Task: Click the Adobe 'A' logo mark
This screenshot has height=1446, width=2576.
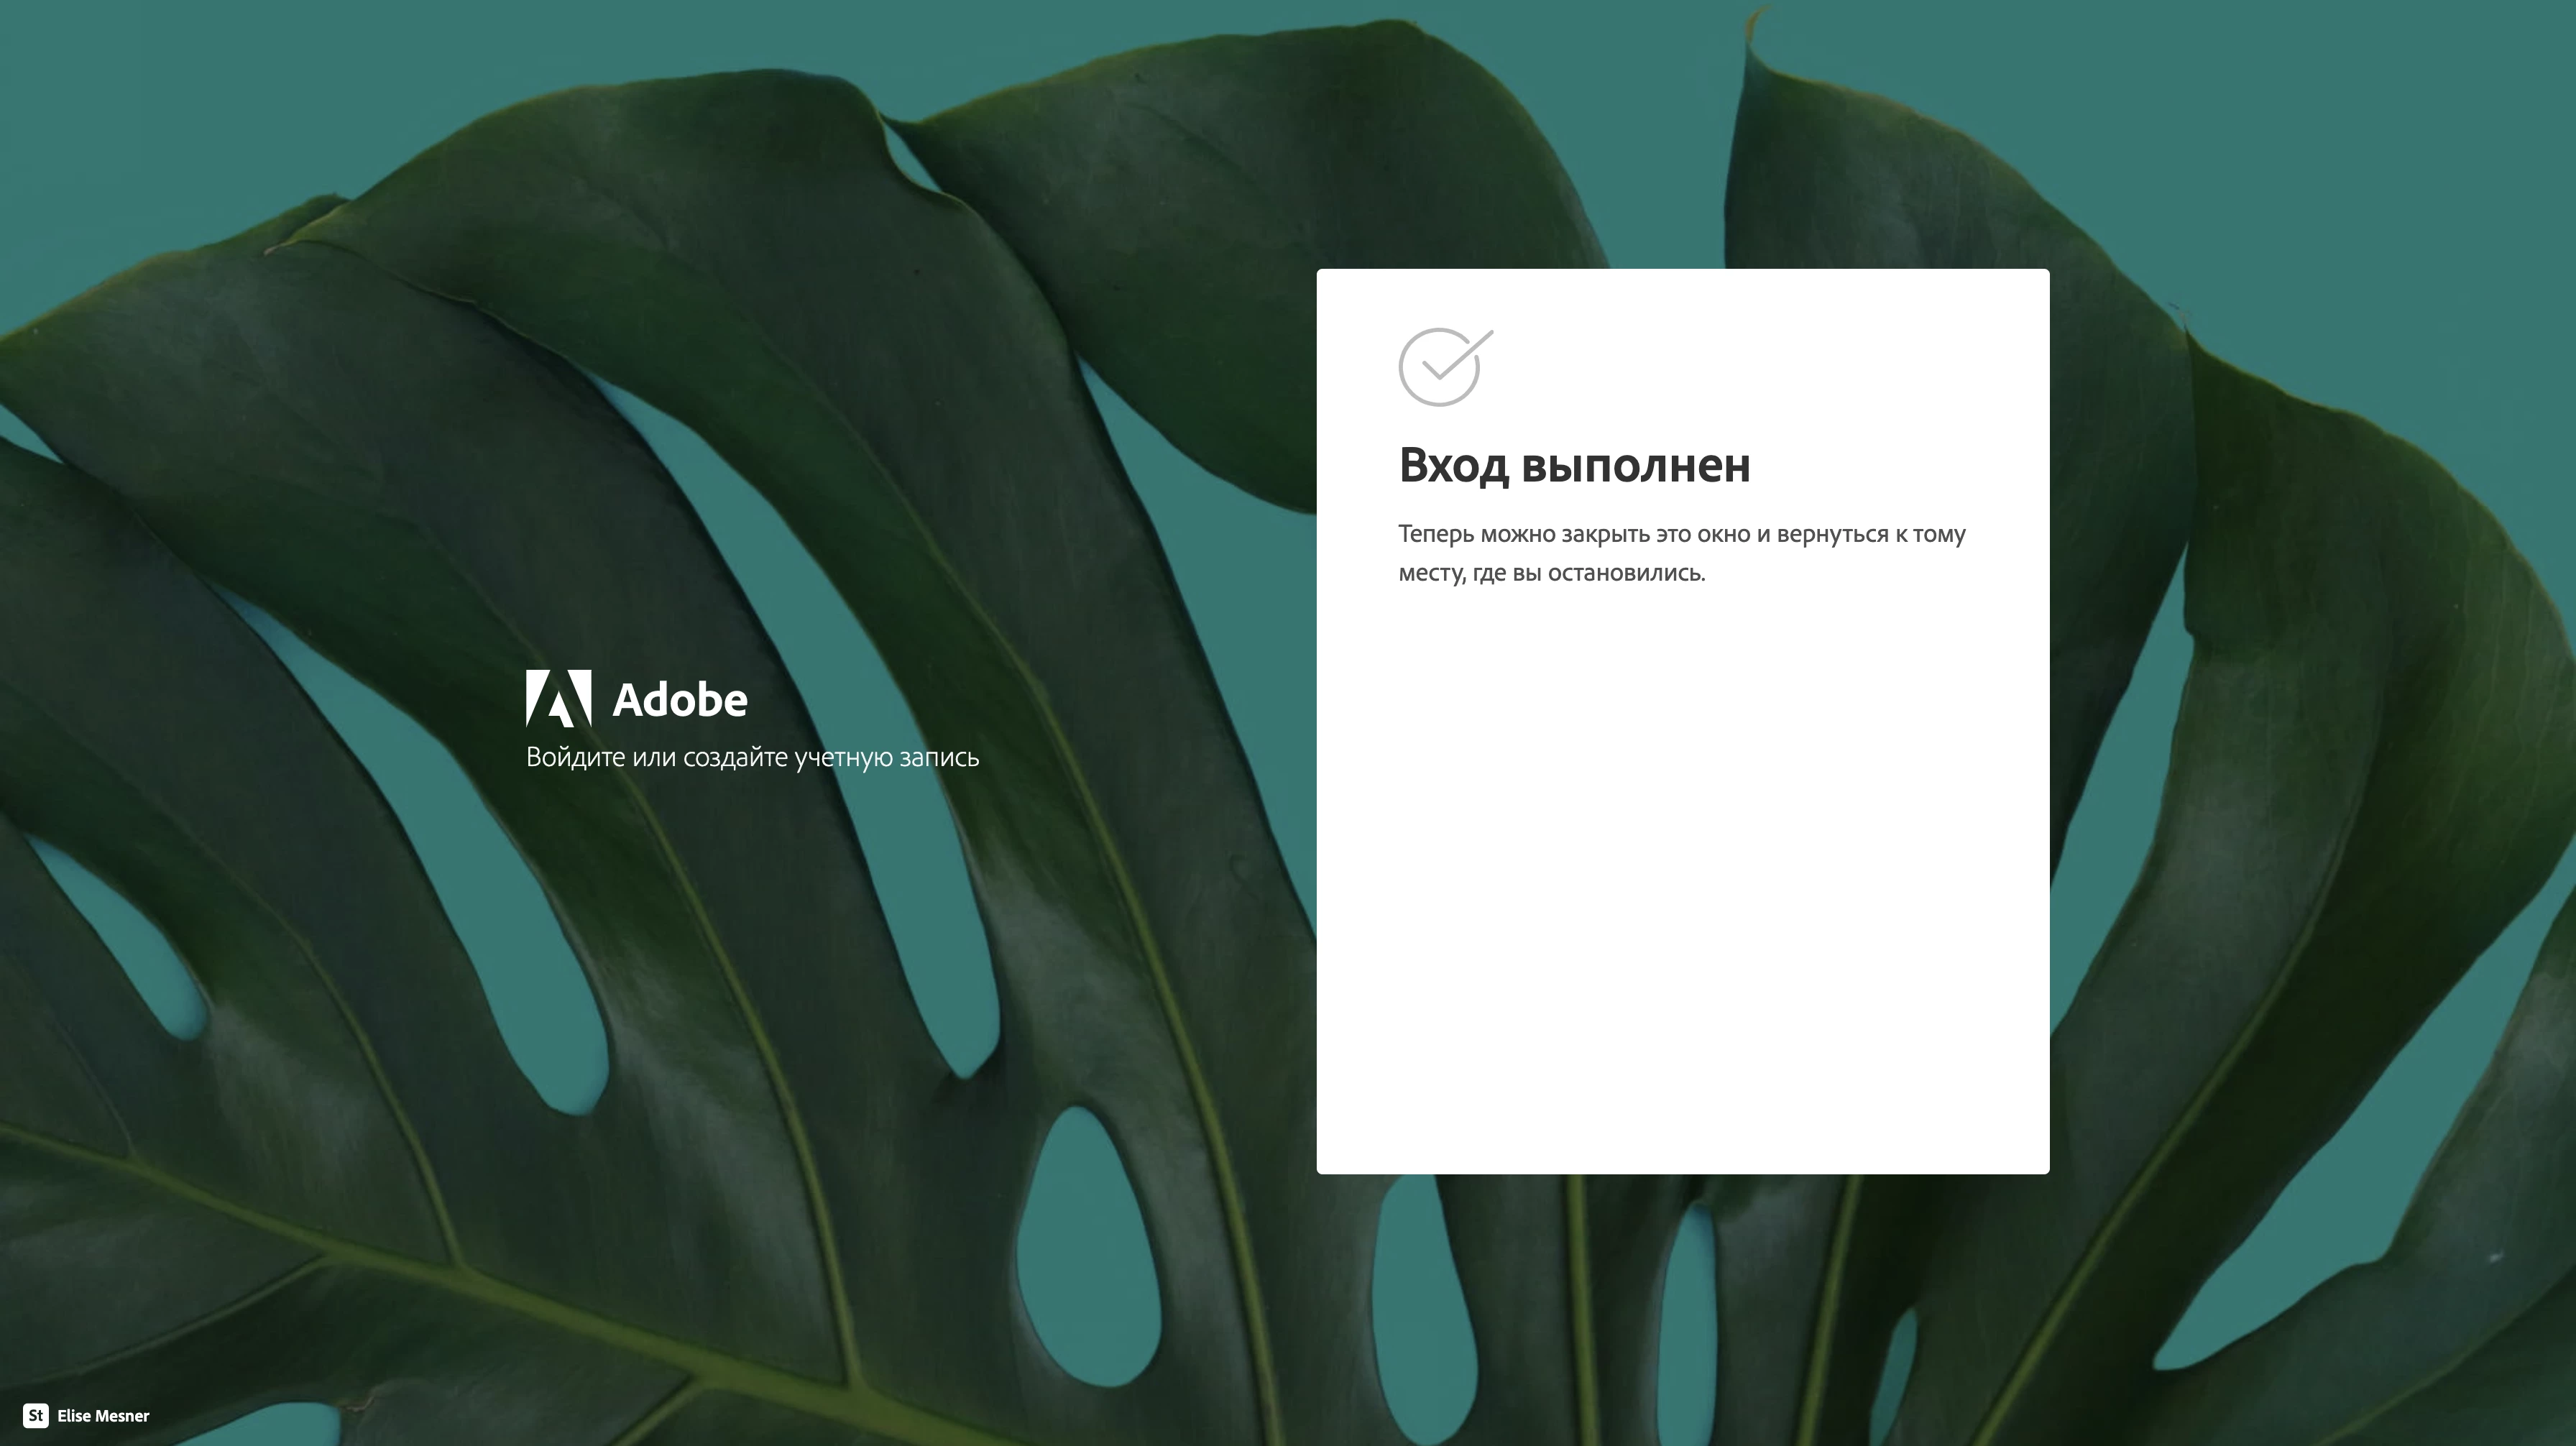Action: (558, 698)
